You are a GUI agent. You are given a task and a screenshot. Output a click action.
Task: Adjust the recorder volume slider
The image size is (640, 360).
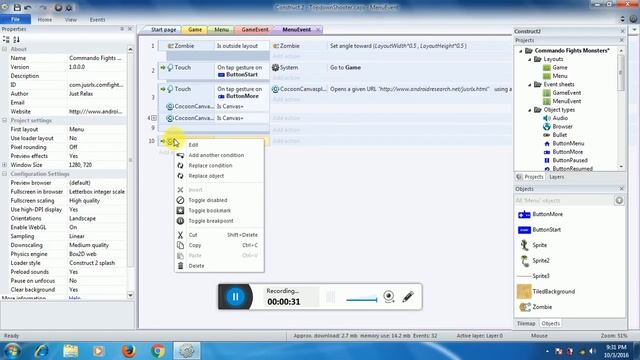(x=362, y=300)
